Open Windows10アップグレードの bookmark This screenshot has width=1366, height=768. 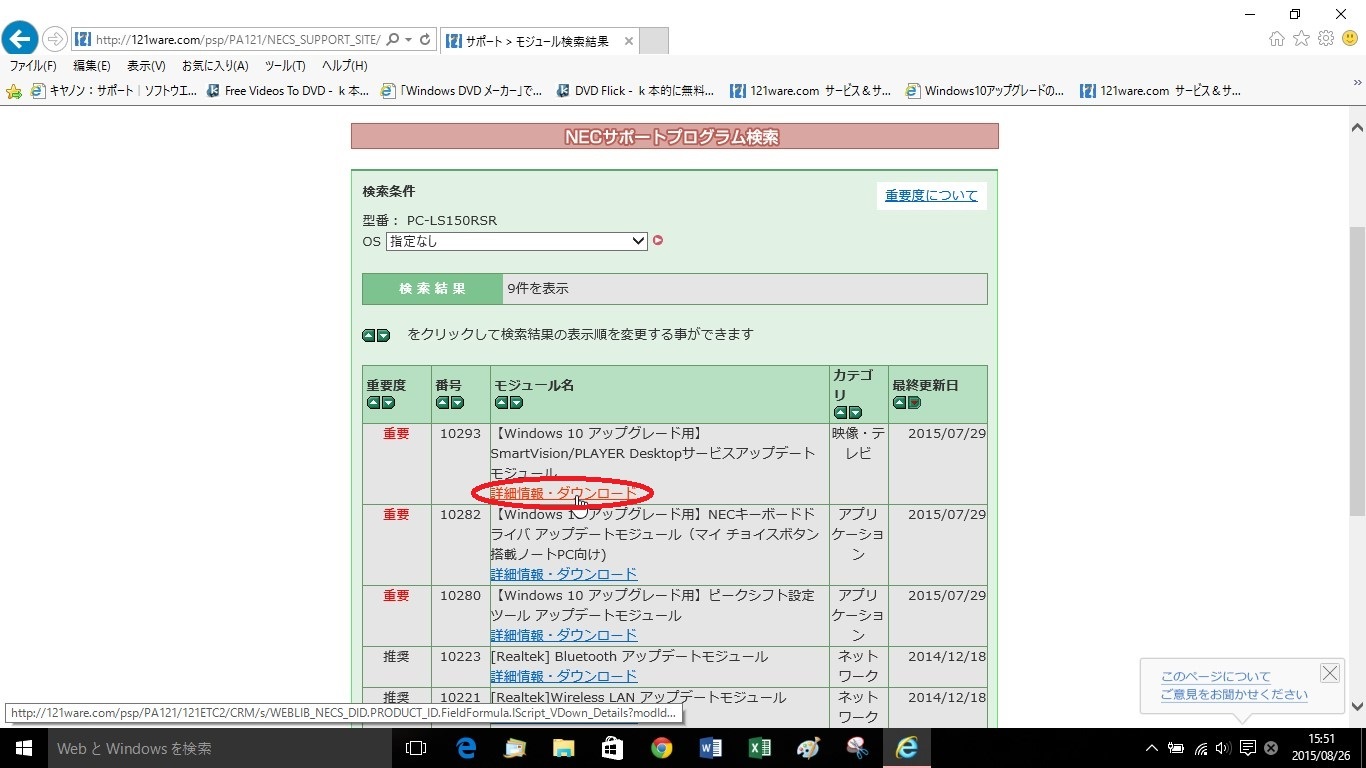(986, 90)
